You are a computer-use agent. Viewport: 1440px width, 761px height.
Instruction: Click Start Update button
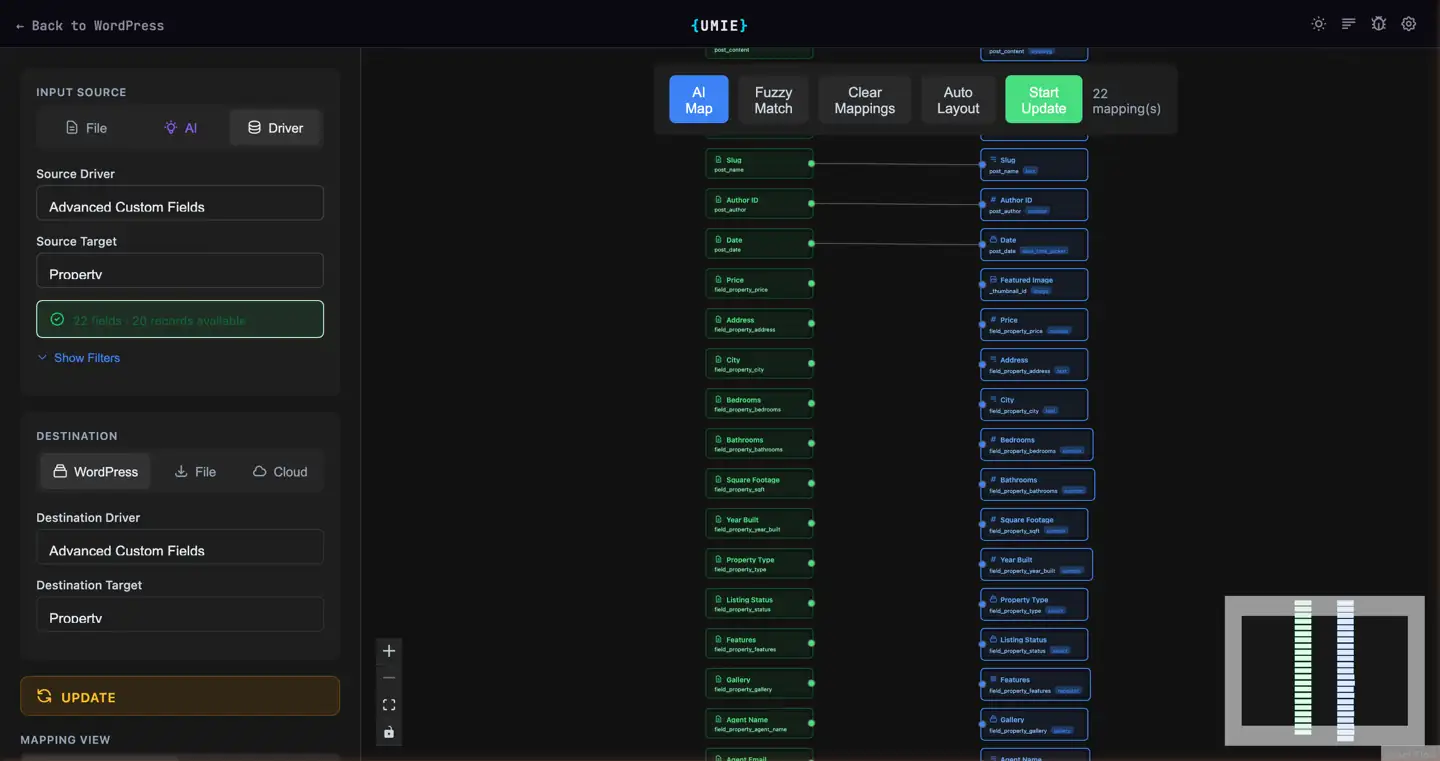click(x=1043, y=100)
